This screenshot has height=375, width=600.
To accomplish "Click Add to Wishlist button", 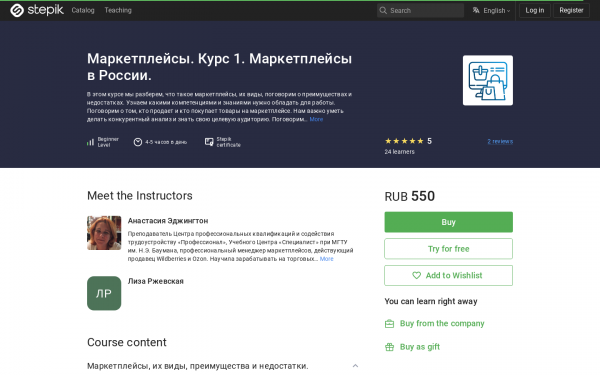I will click(x=448, y=276).
